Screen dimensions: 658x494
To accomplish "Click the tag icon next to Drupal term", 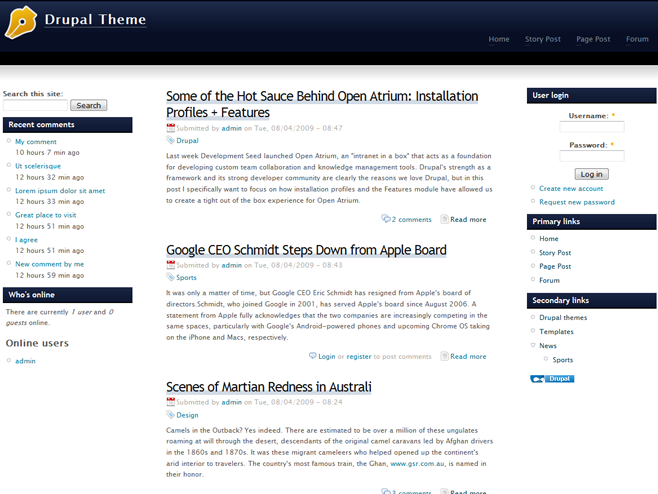I will (x=170, y=140).
